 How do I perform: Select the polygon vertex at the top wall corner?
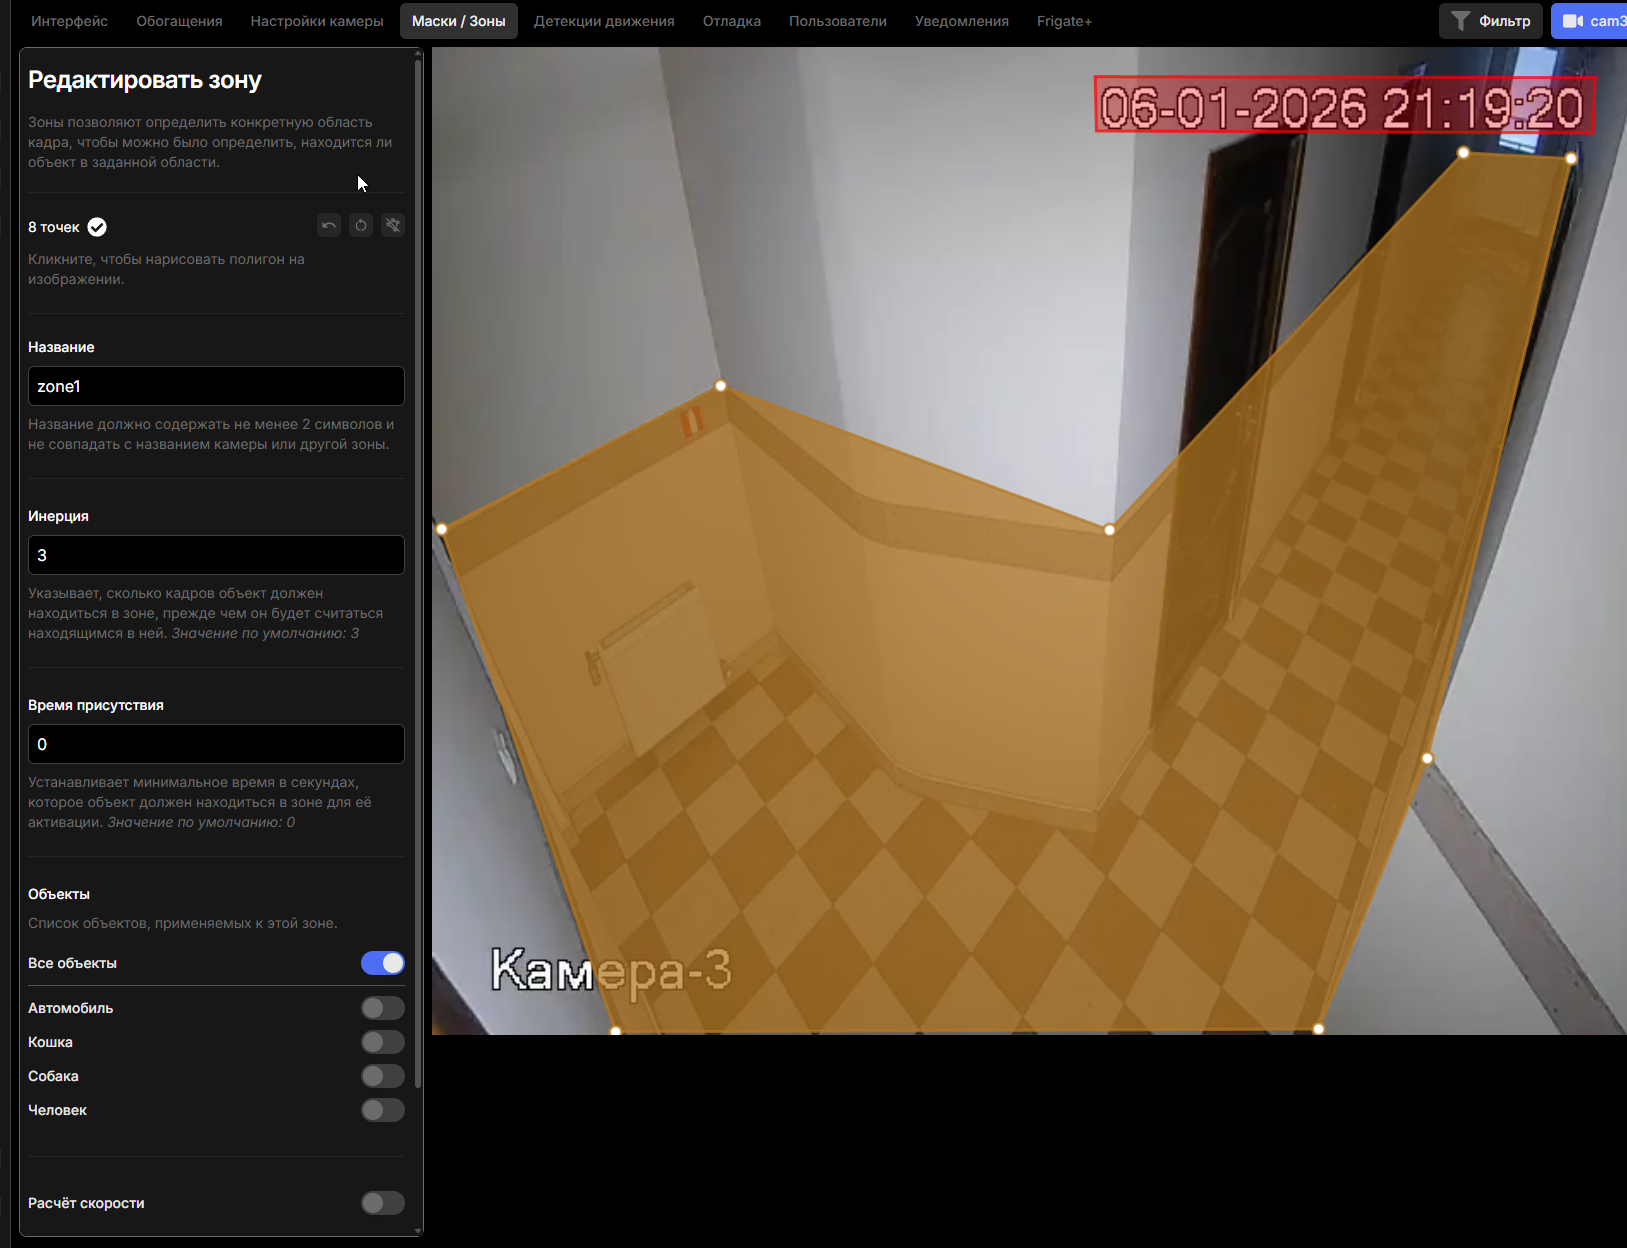pyautogui.click(x=721, y=386)
